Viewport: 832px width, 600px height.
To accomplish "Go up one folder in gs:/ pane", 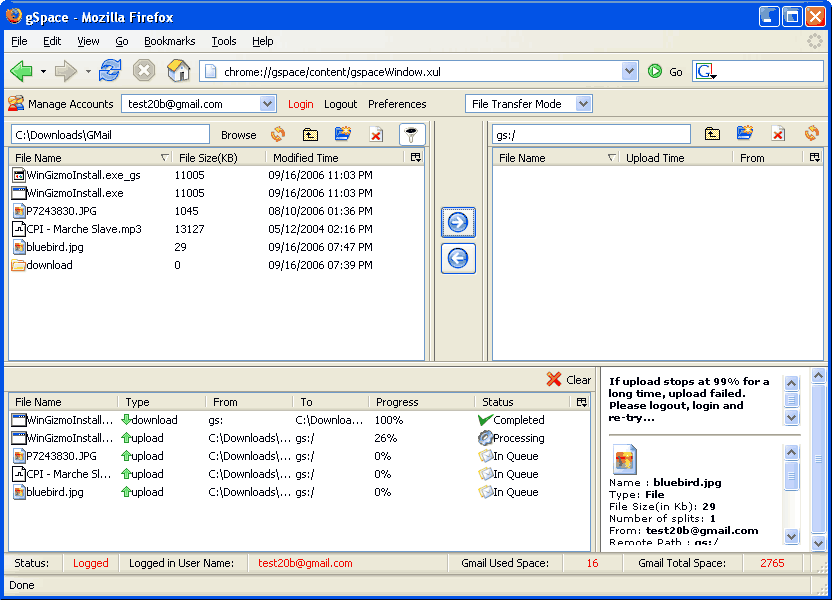I will click(x=712, y=134).
